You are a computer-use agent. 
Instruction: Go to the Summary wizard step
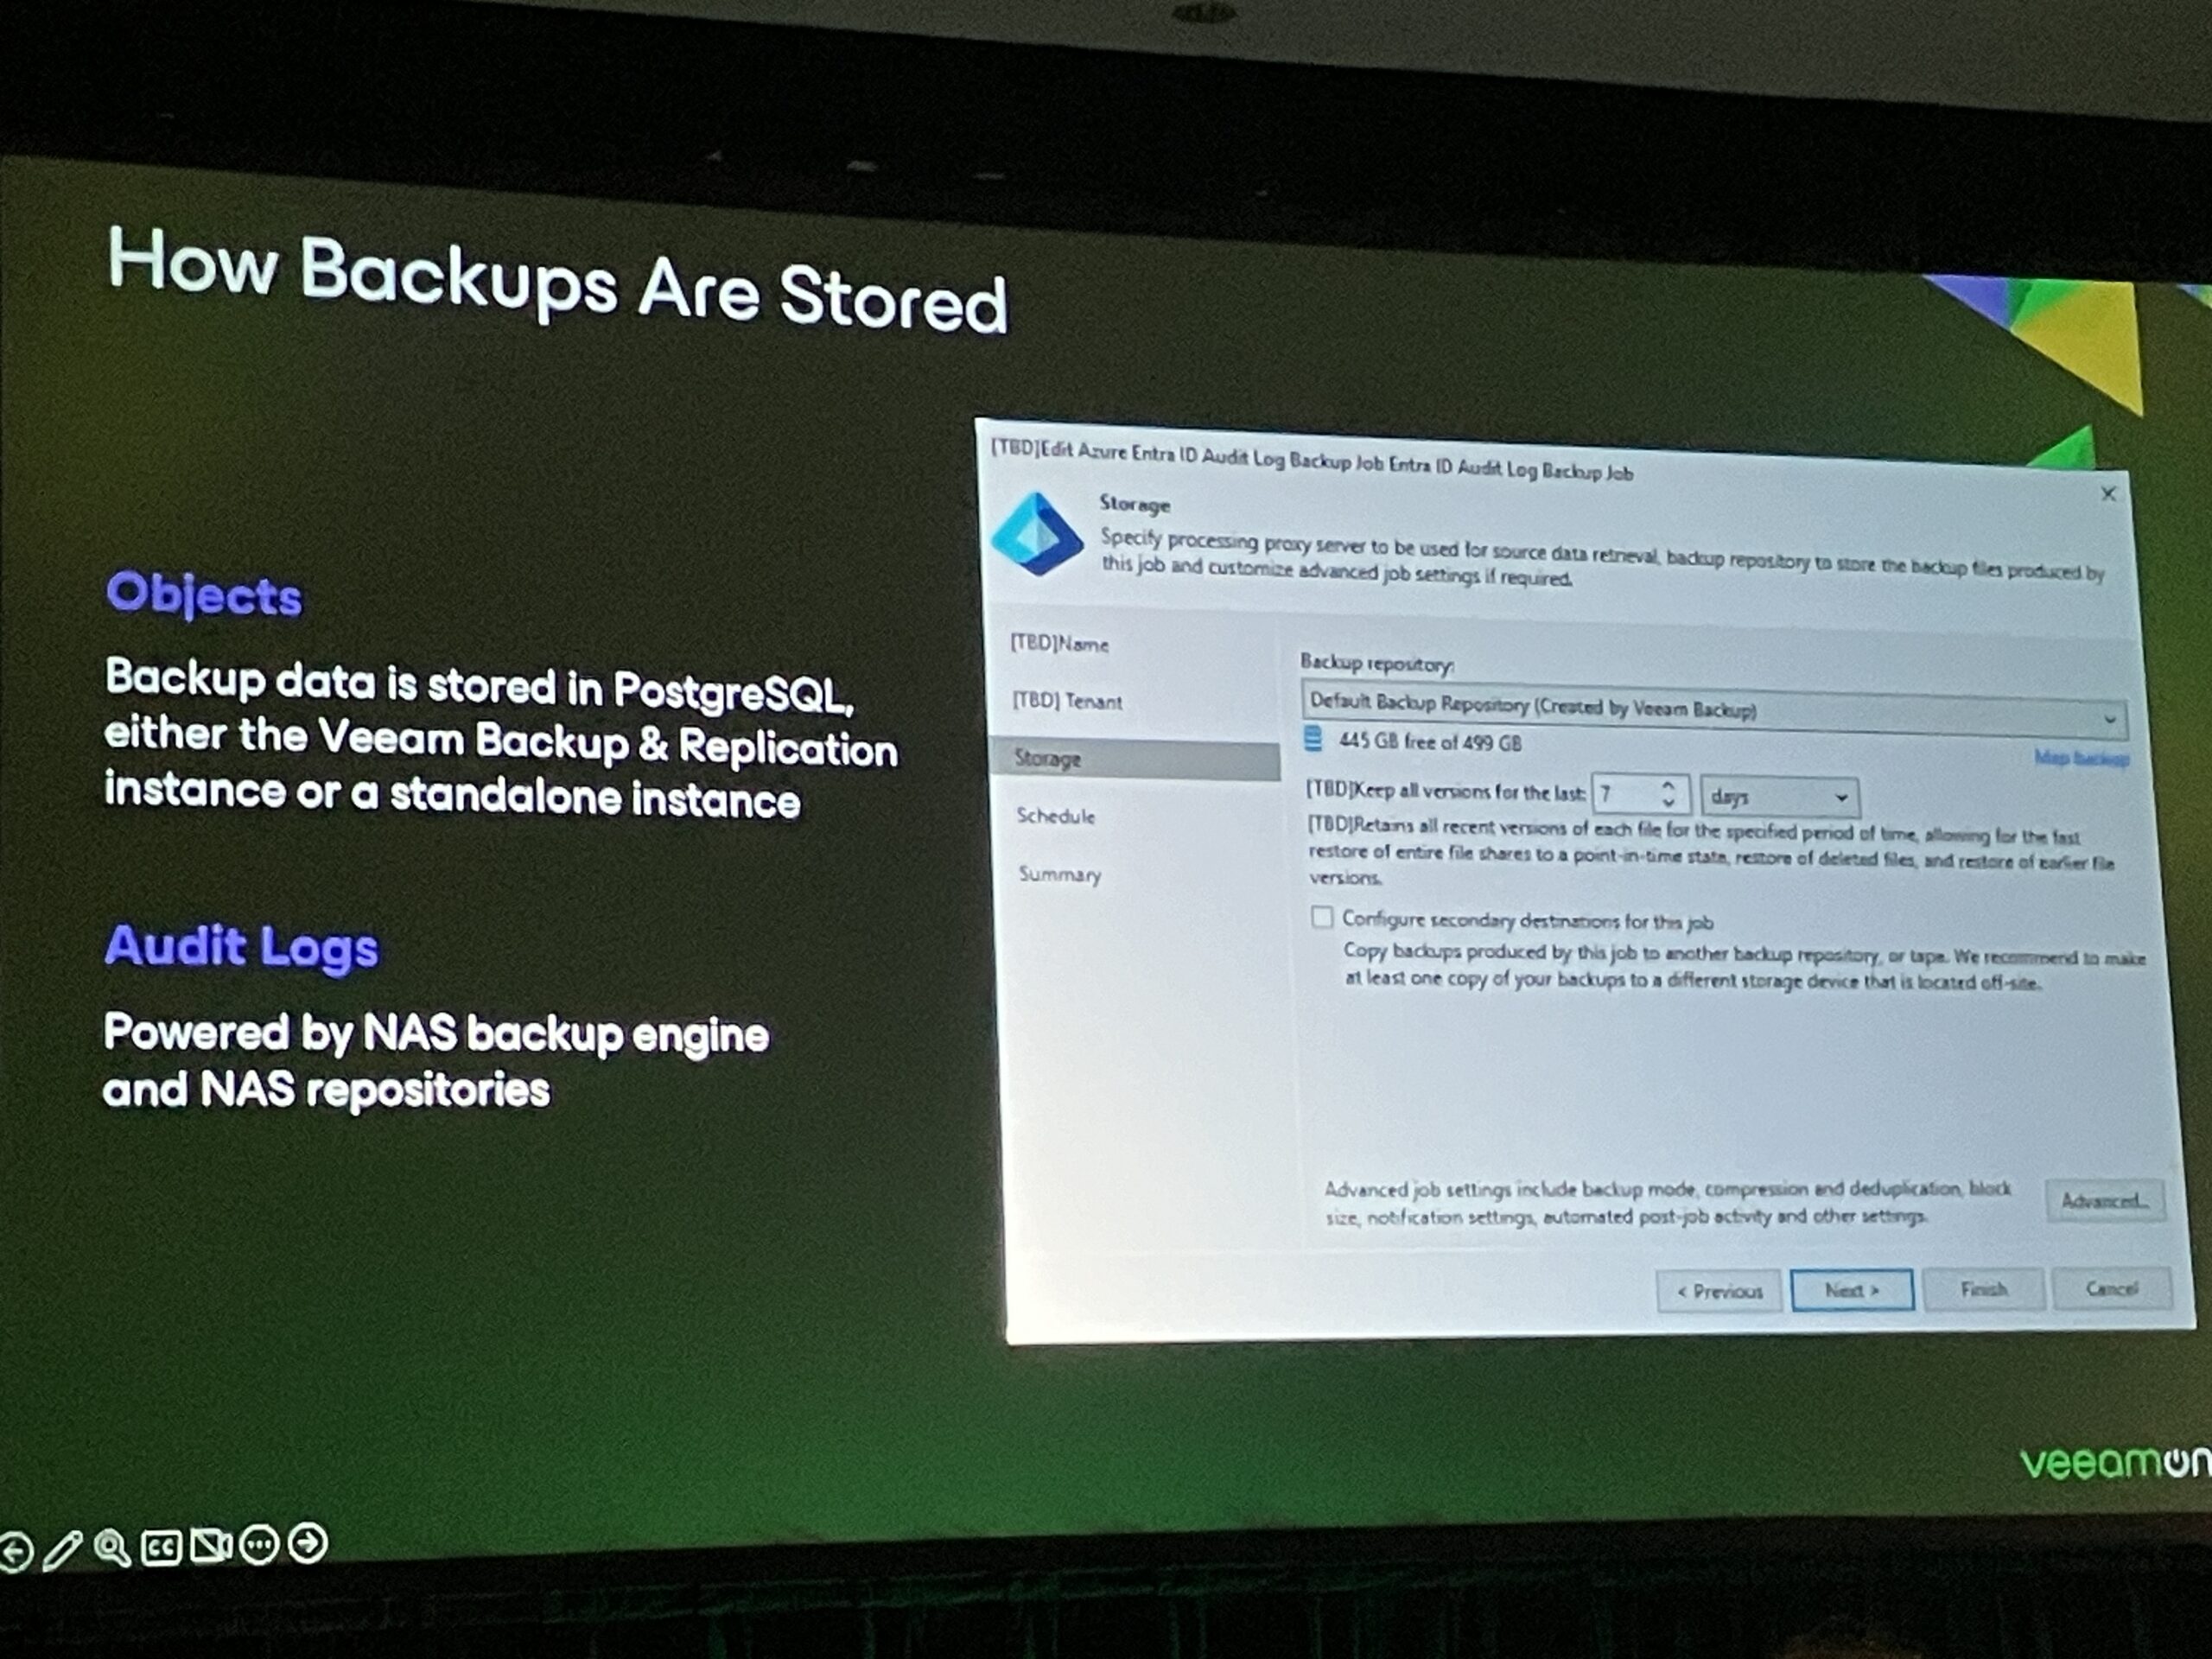pyautogui.click(x=1059, y=874)
